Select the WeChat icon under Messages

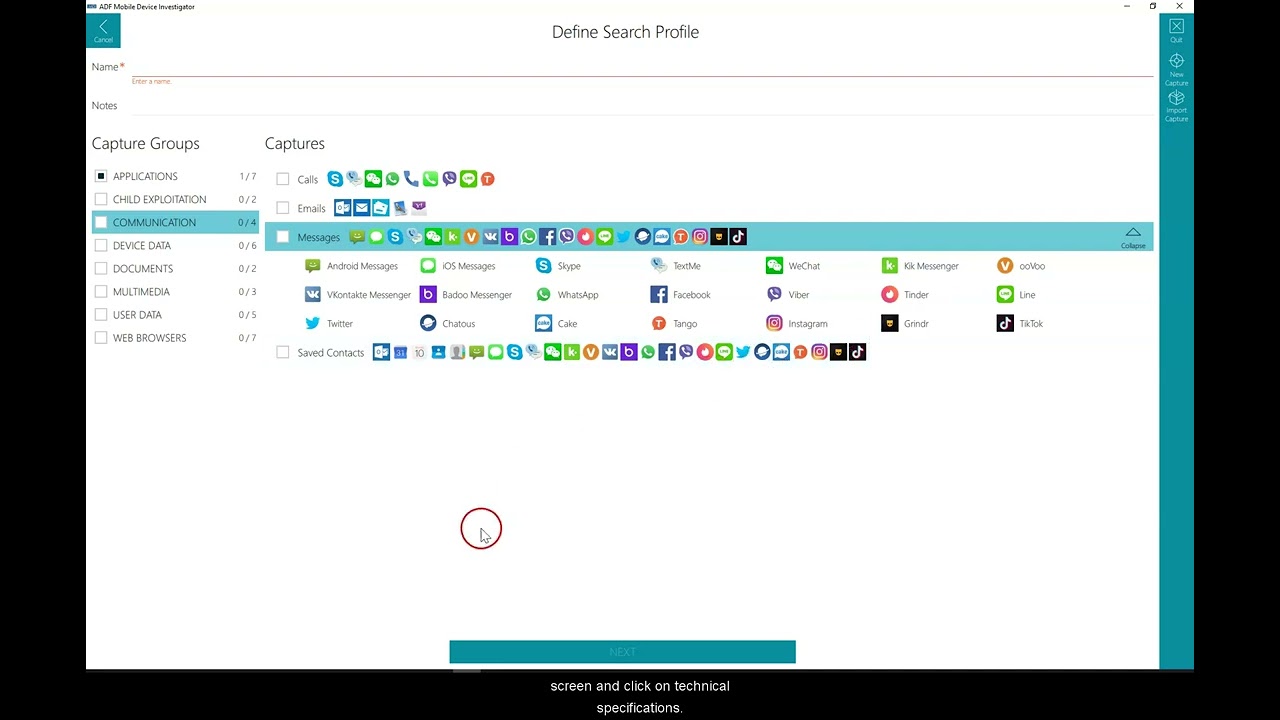774,266
